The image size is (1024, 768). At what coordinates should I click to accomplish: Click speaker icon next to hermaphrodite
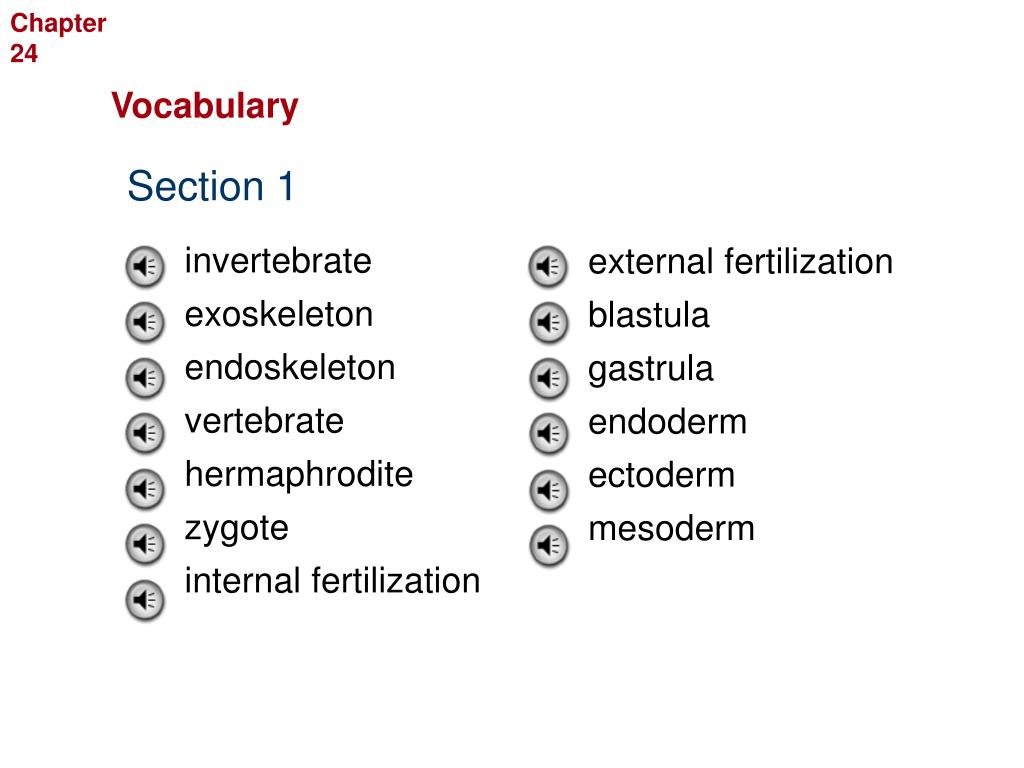point(144,489)
